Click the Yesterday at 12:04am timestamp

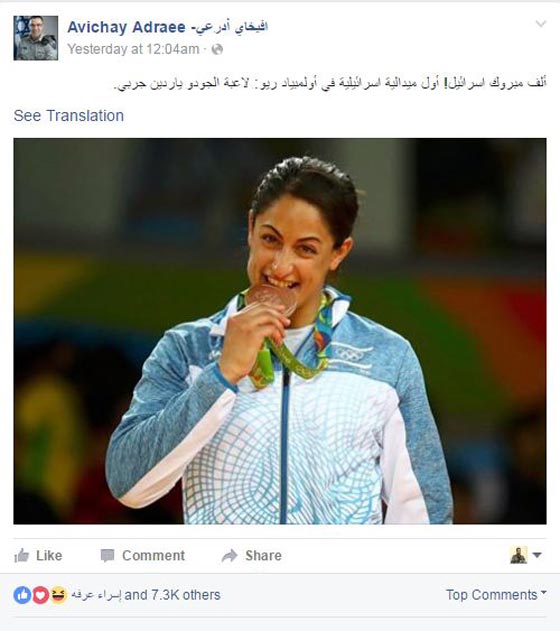click(x=133, y=49)
